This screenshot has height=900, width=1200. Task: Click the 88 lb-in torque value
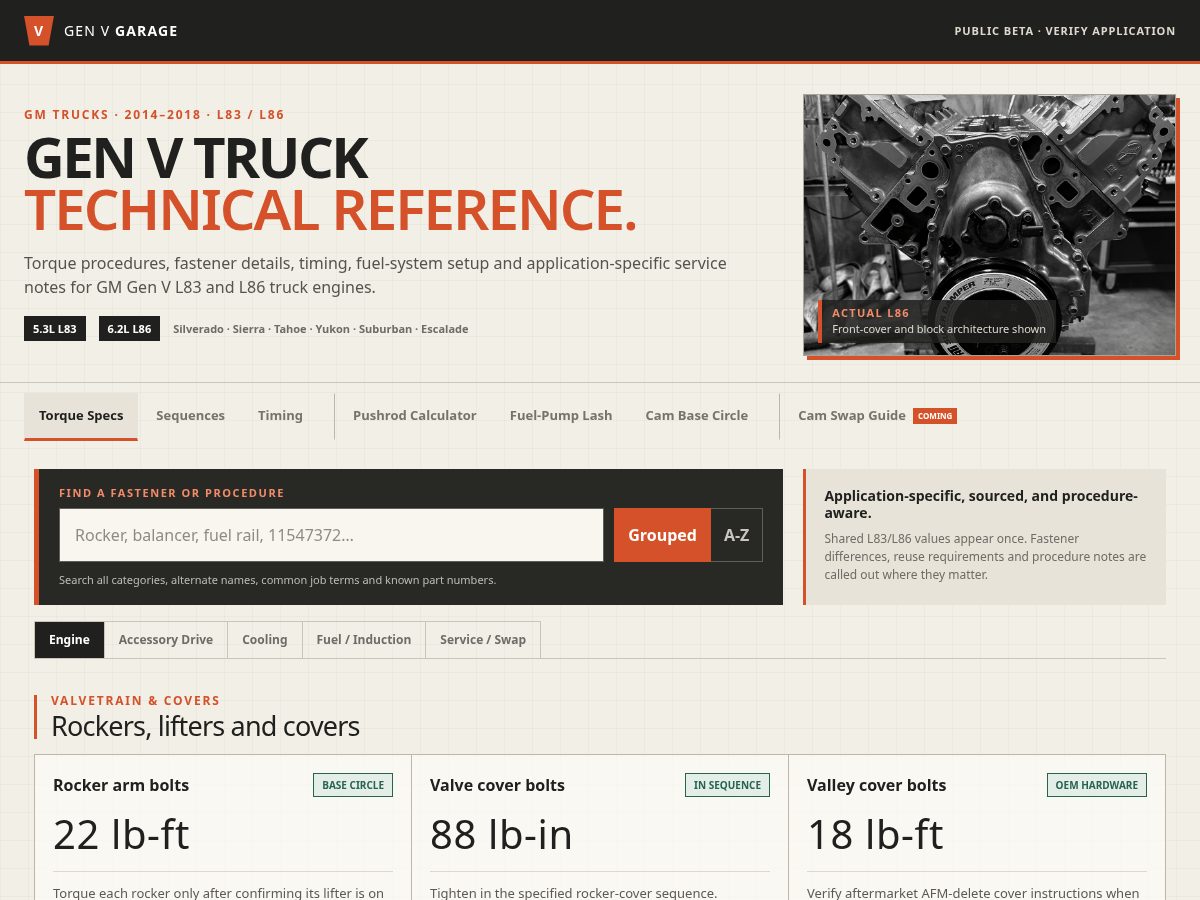coord(501,835)
